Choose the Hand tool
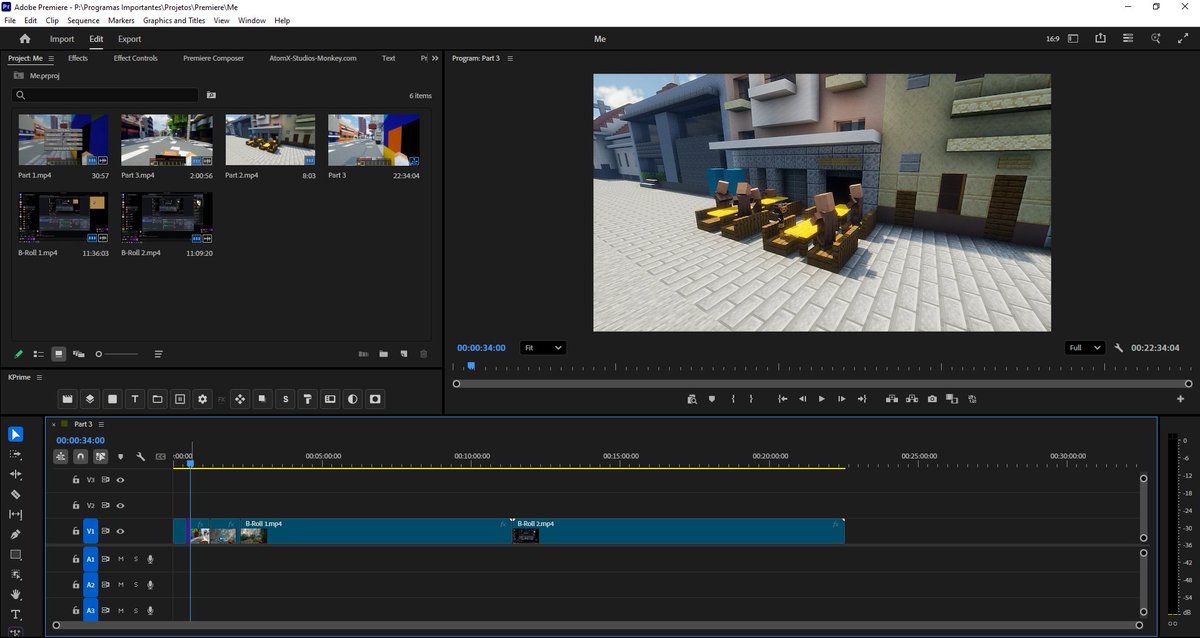 click(16, 594)
